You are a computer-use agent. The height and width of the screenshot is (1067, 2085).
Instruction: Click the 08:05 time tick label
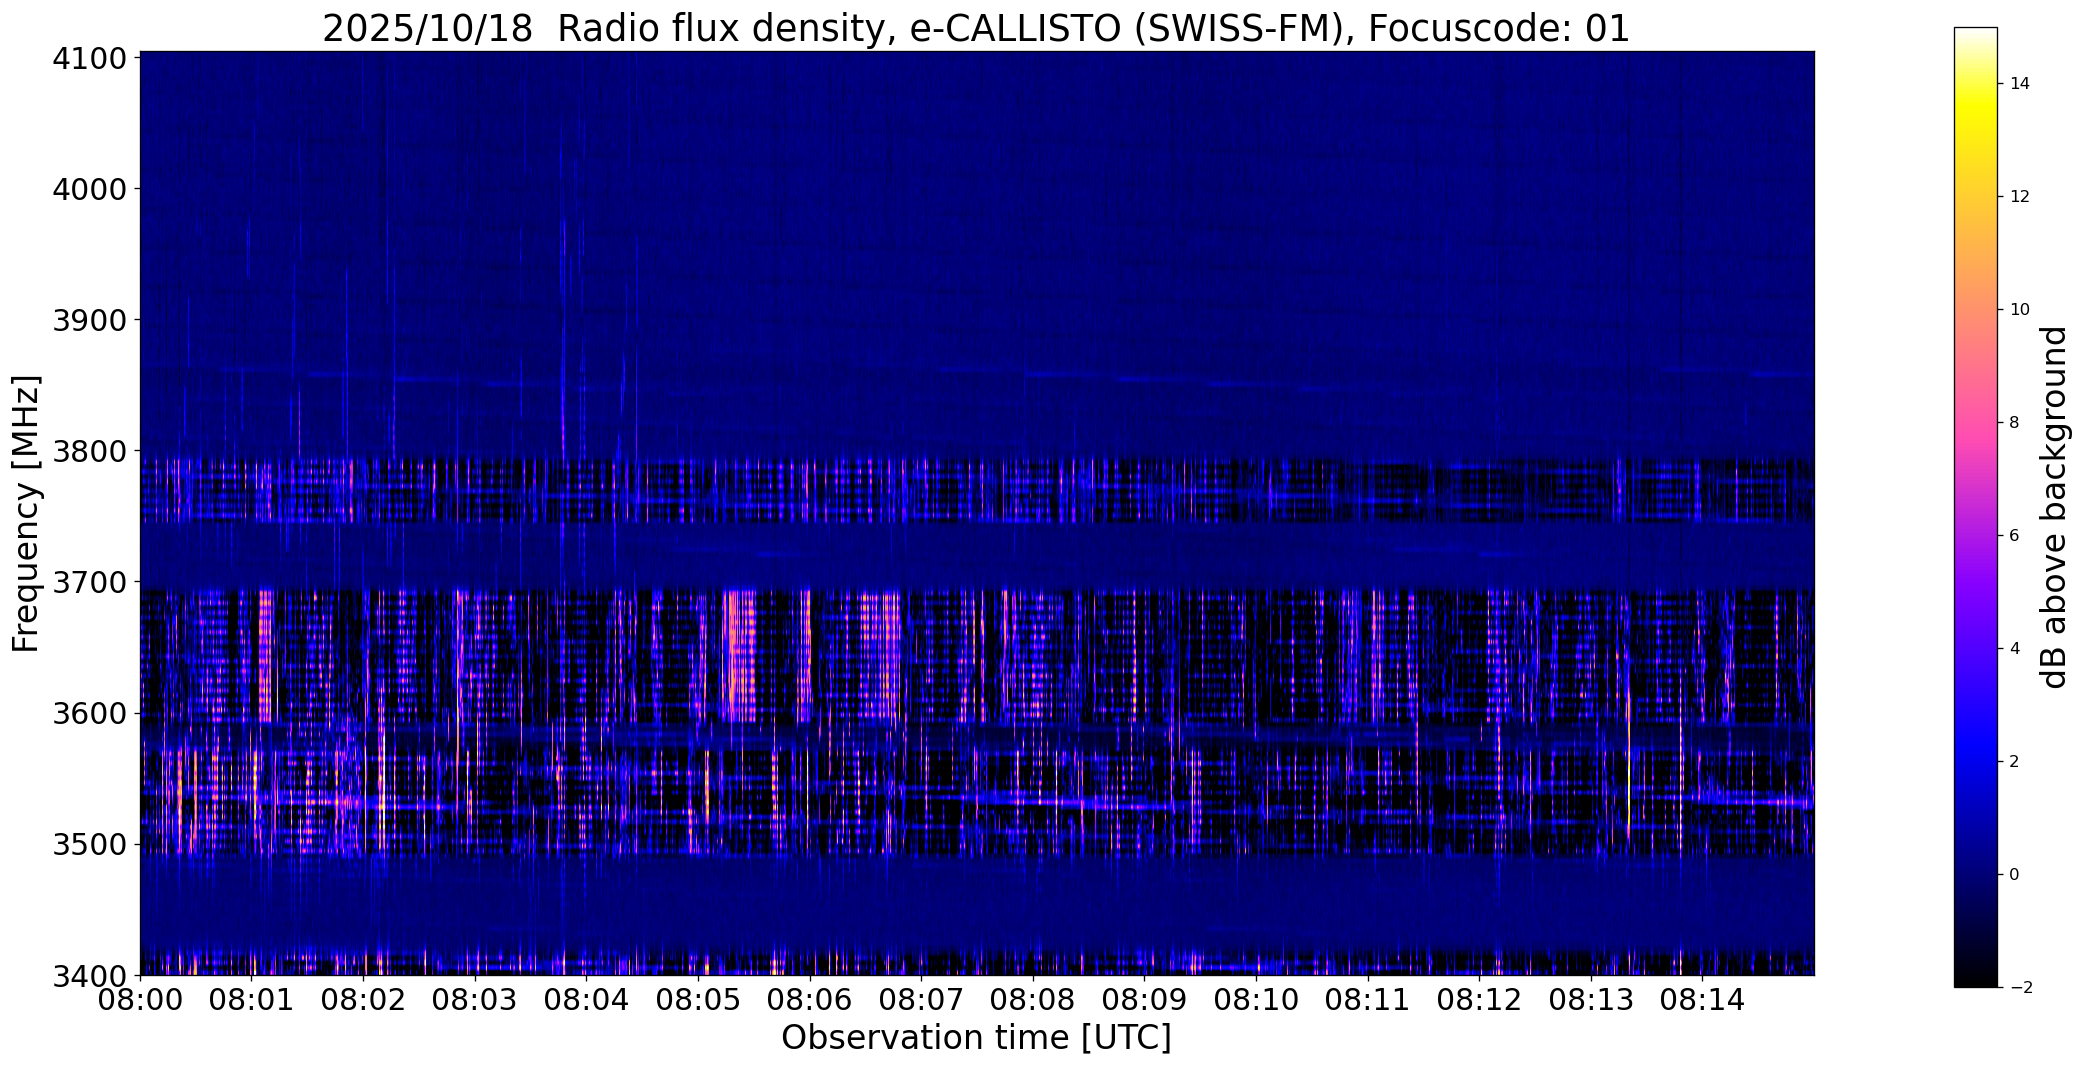tap(698, 999)
